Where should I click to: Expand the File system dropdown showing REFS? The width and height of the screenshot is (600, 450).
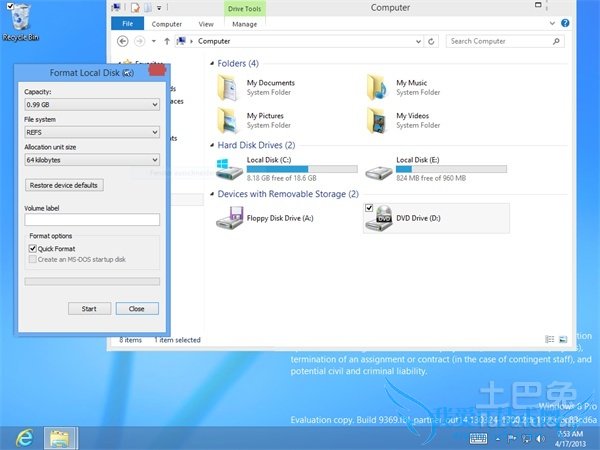pyautogui.click(x=92, y=132)
